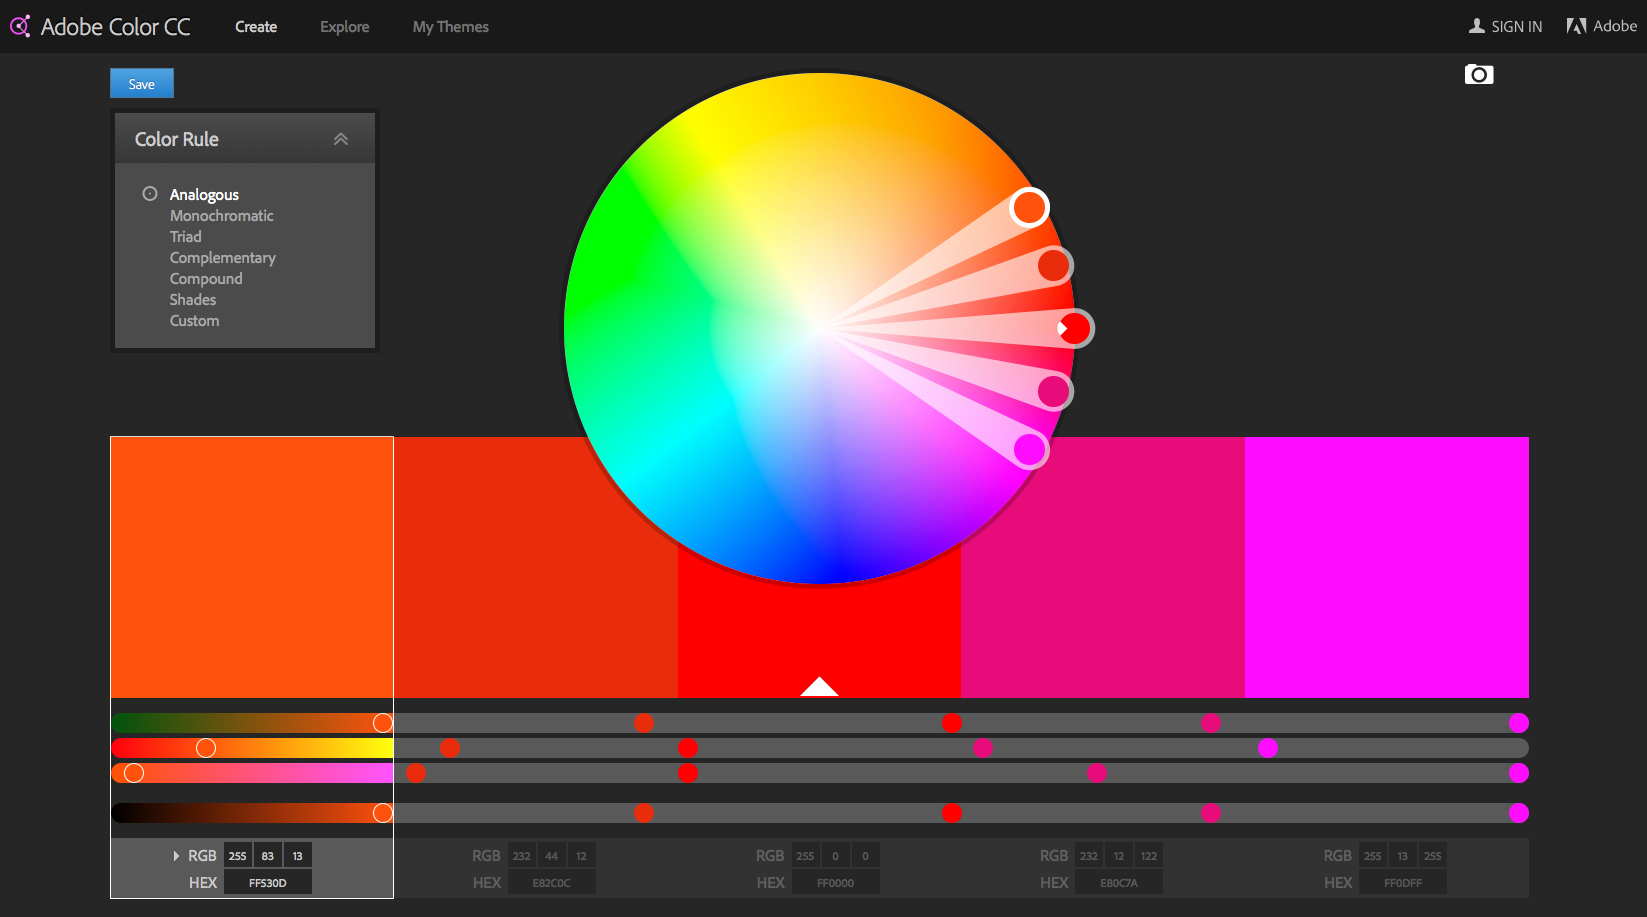Image resolution: width=1647 pixels, height=917 pixels.
Task: Select the bottom magenta marker on the color wheel
Action: [x=1030, y=450]
